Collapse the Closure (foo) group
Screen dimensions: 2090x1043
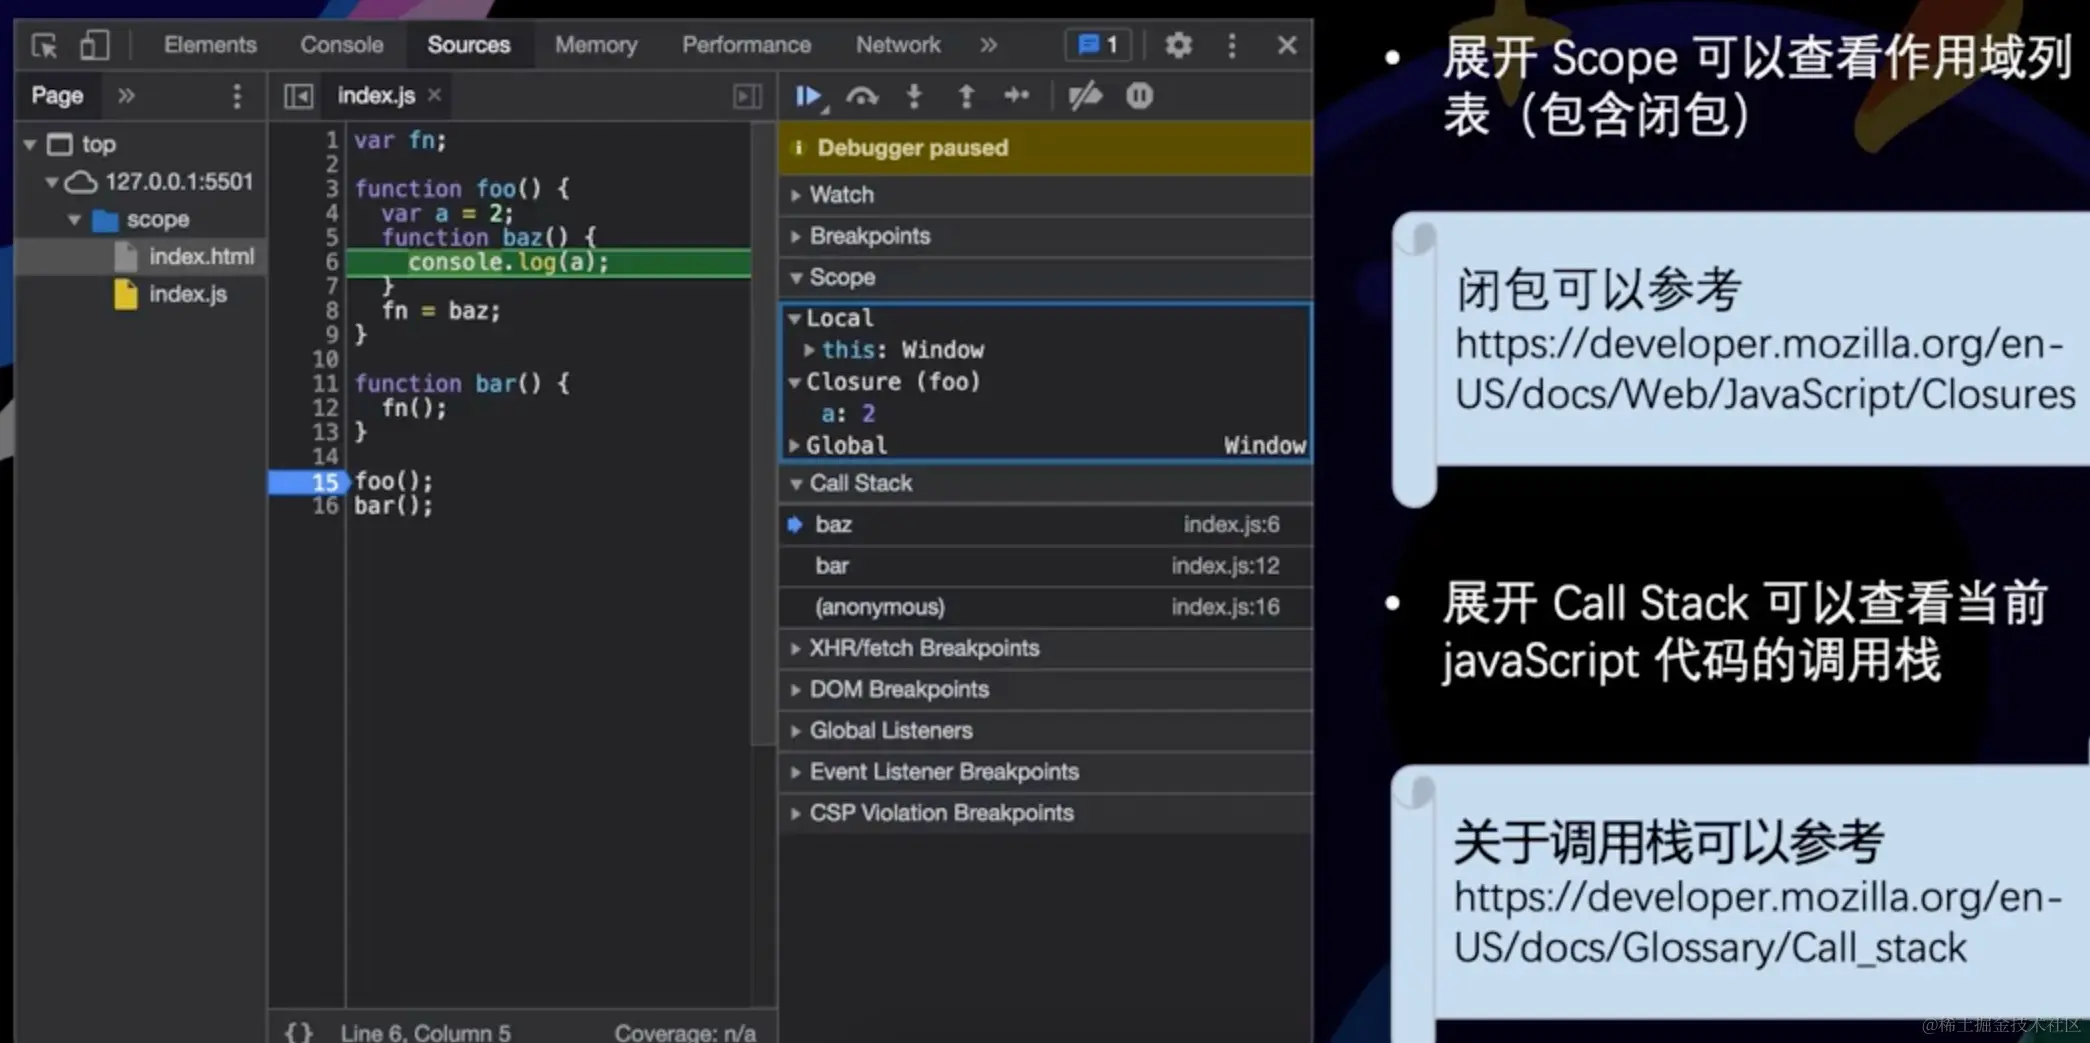pos(795,382)
